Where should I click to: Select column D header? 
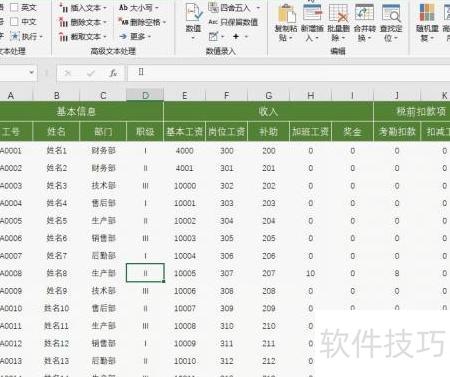(145, 96)
